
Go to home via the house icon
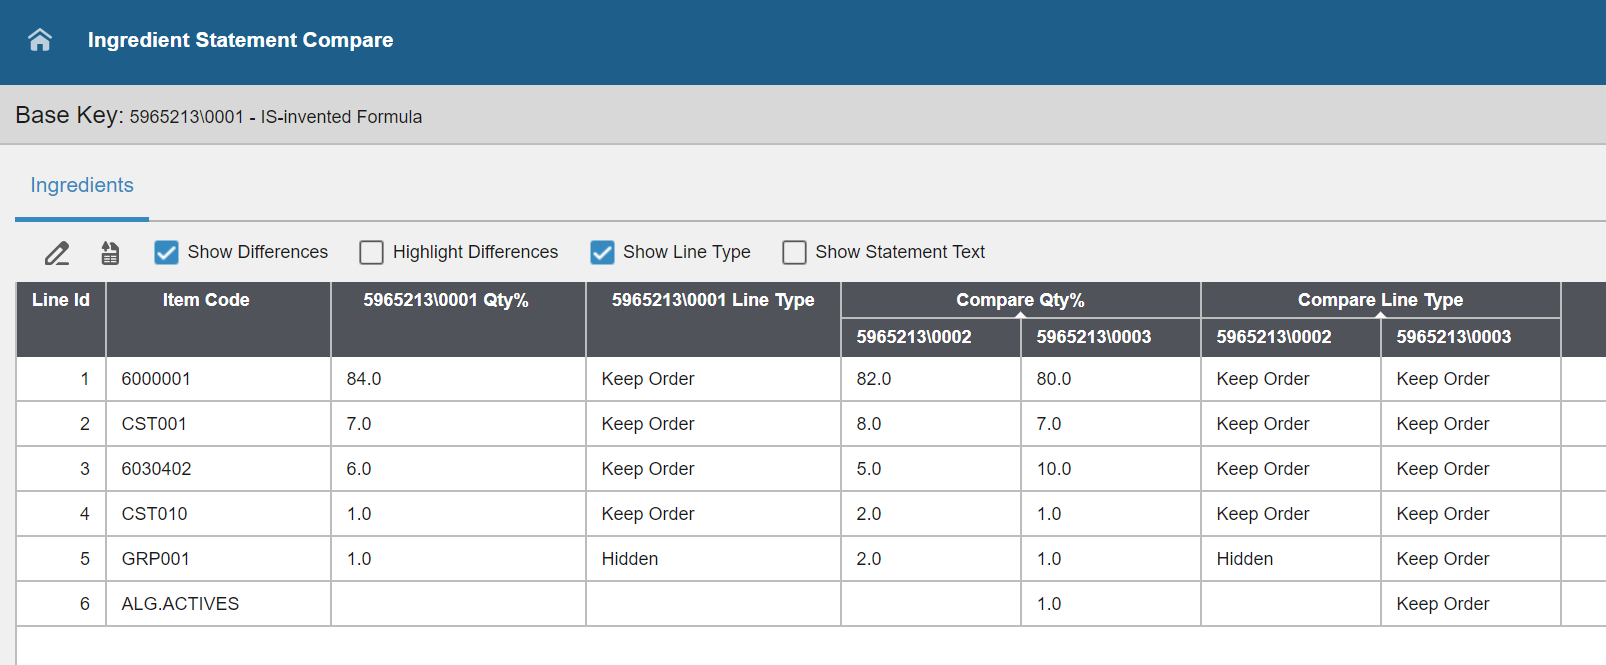click(40, 40)
